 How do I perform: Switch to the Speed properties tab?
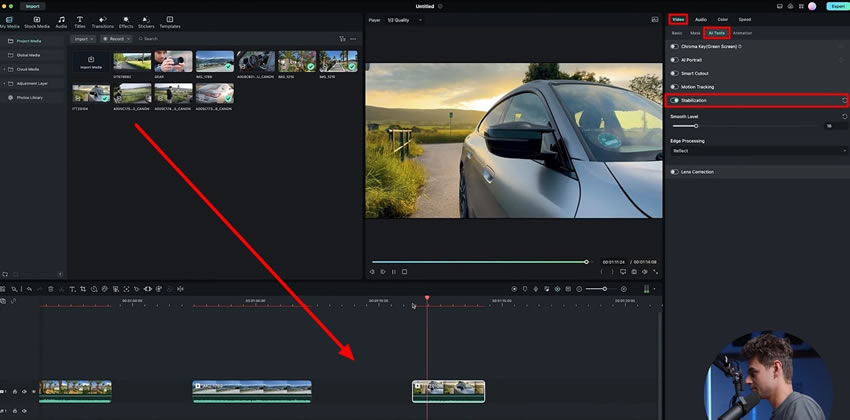click(745, 20)
